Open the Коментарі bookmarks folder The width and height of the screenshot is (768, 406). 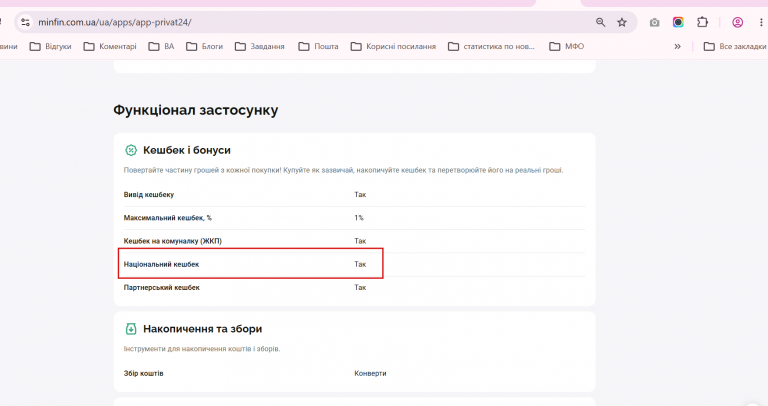coord(110,47)
